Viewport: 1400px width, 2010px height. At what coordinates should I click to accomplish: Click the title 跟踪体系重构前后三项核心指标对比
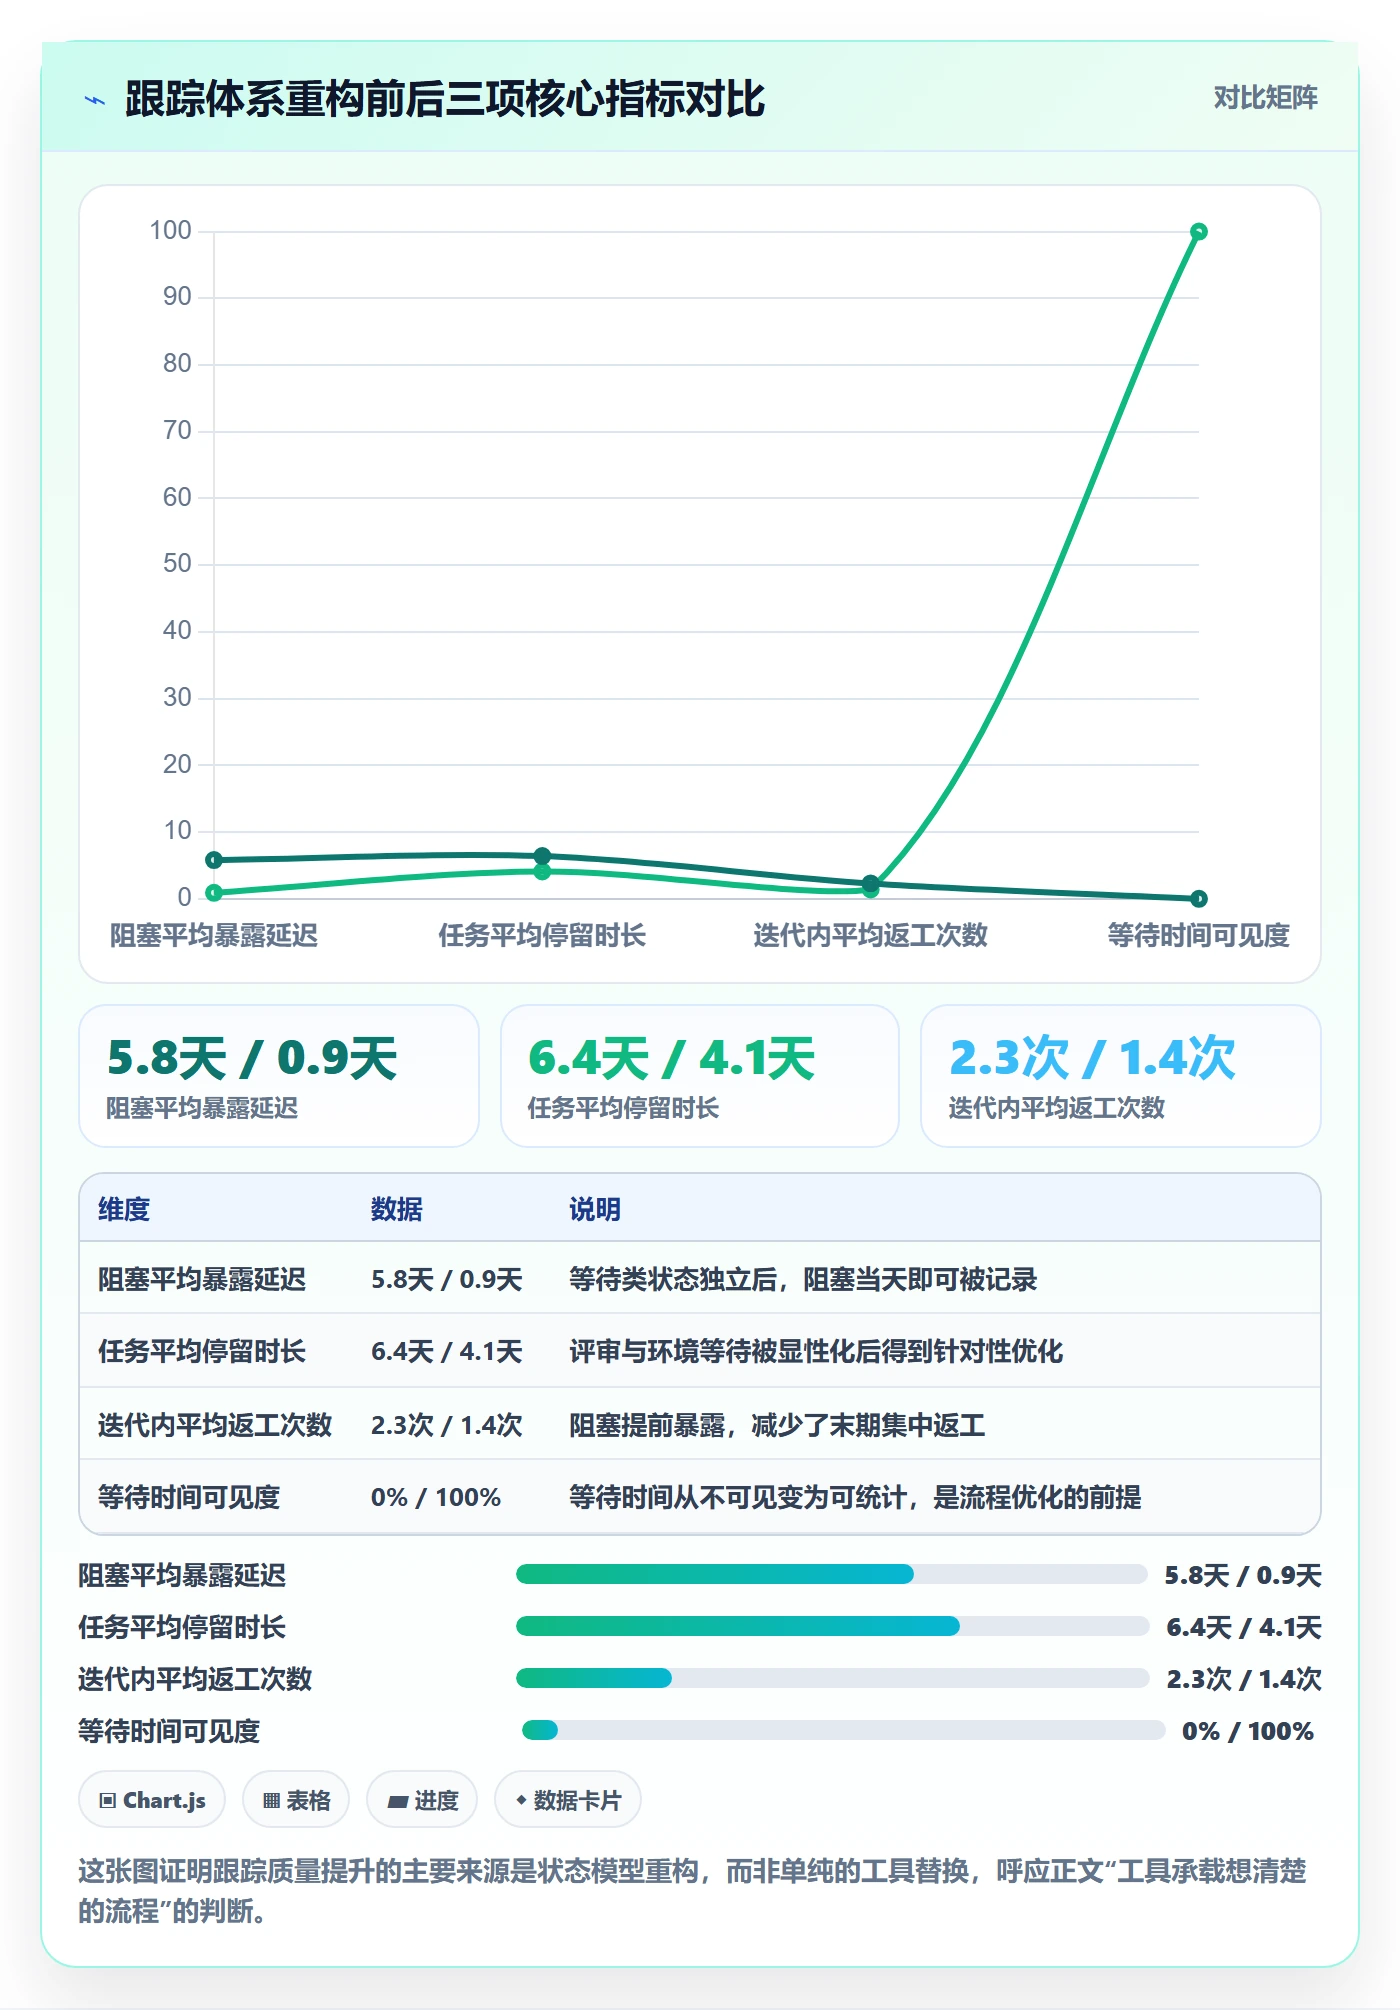(445, 99)
